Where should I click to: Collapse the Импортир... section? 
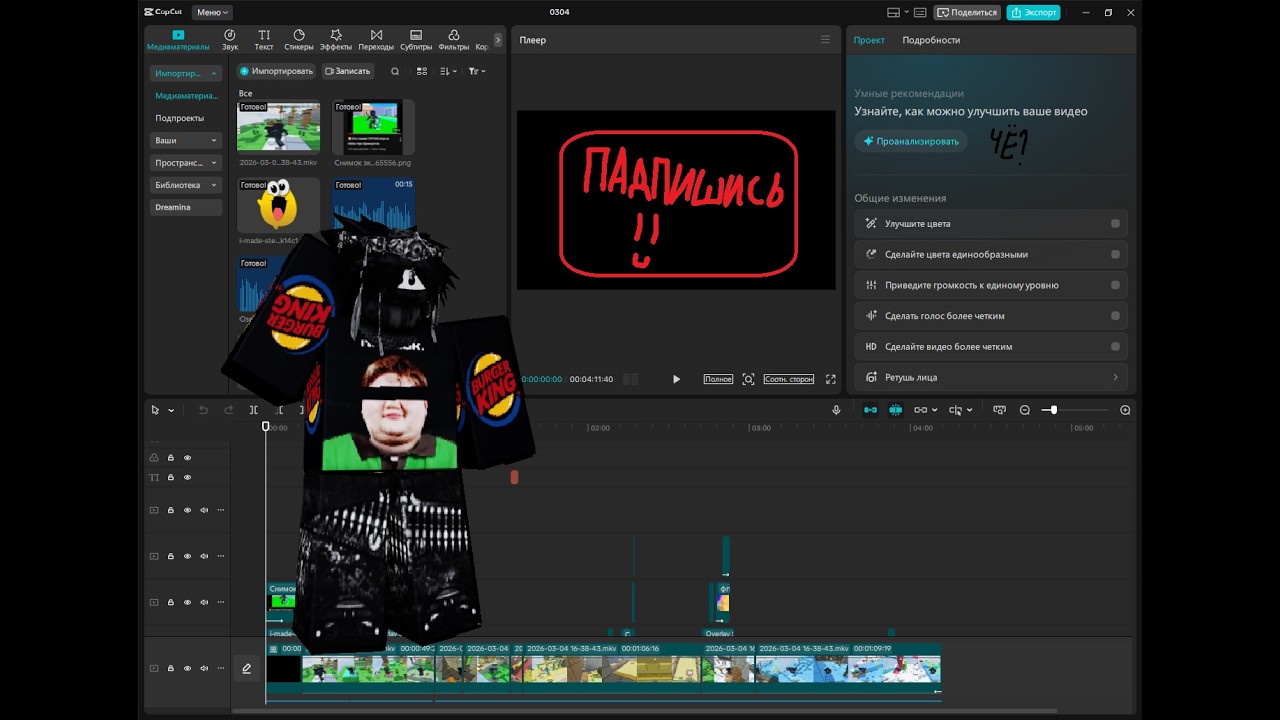click(x=213, y=74)
